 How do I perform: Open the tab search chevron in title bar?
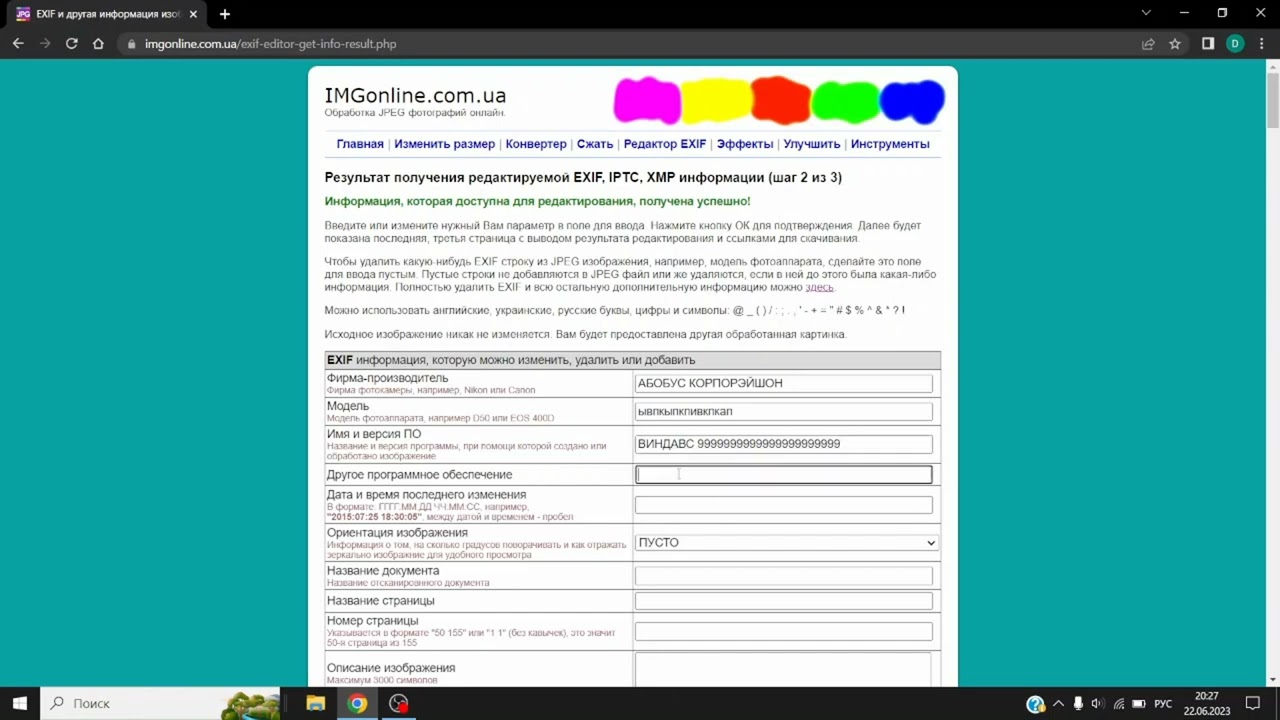coord(1146,13)
